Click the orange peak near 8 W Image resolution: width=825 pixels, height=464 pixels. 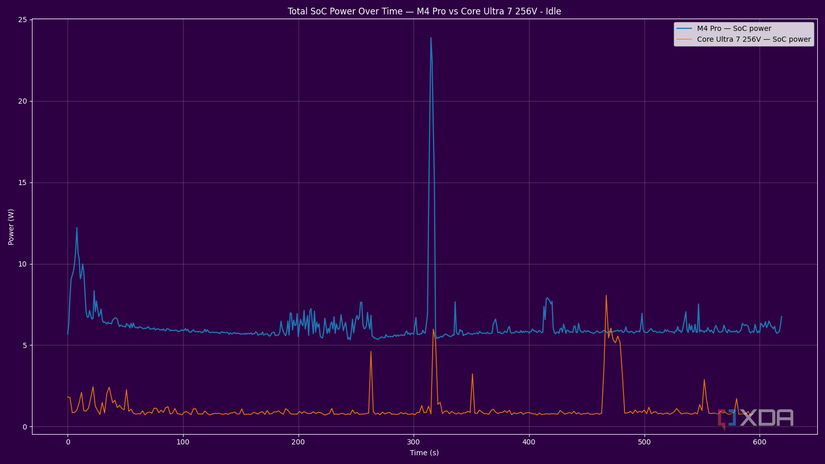click(x=606, y=296)
